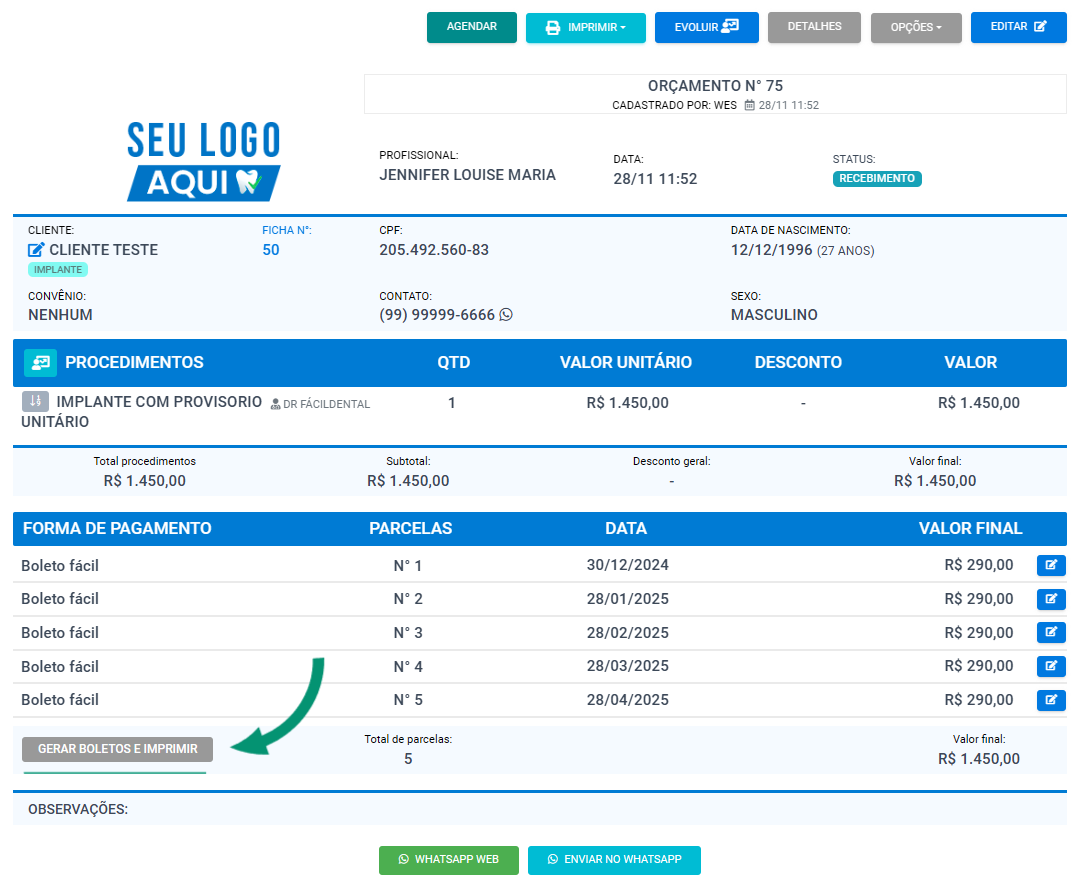Edit installment N° 5 payment
This screenshot has height=888, width=1078.
click(1050, 700)
